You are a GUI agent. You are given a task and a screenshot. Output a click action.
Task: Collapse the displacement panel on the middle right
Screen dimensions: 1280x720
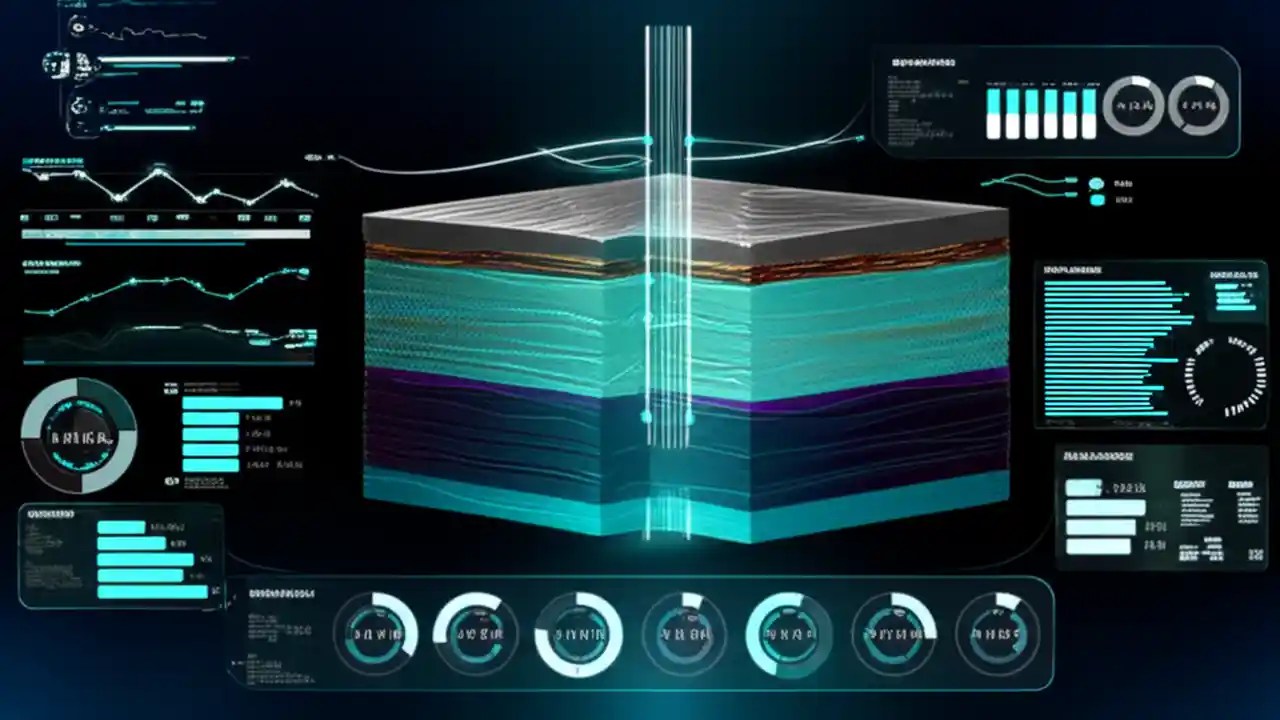(x=1072, y=268)
